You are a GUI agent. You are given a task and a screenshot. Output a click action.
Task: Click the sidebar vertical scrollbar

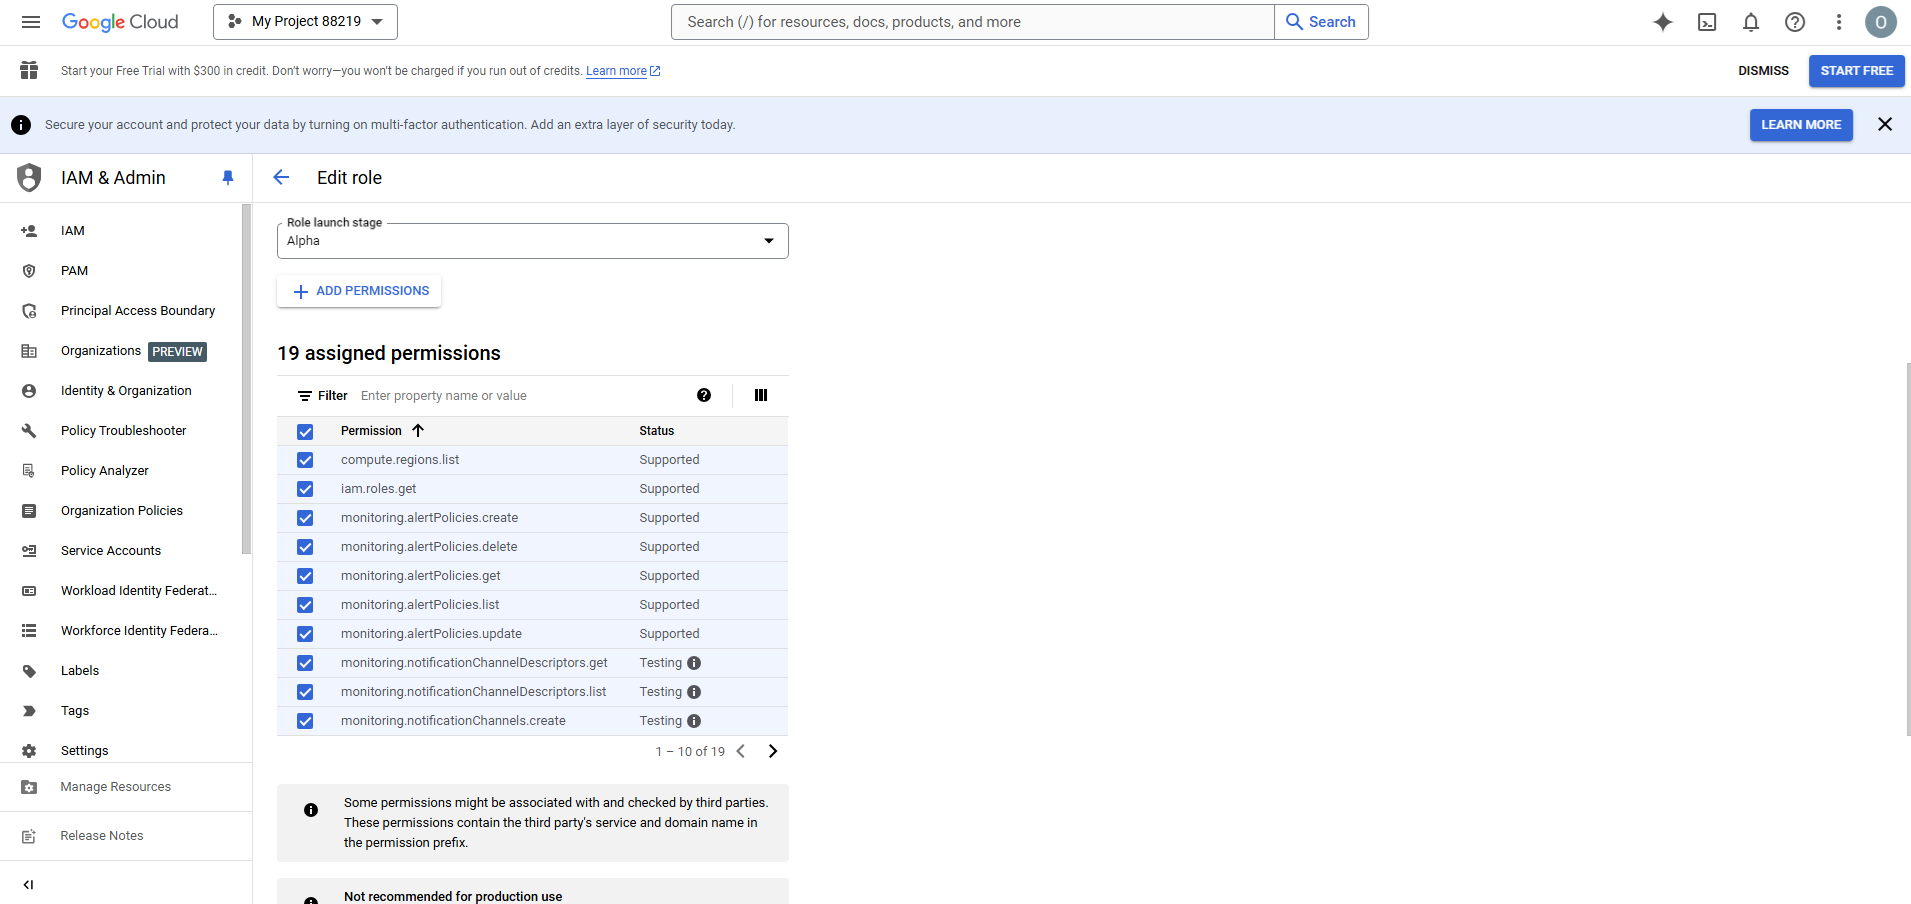(x=246, y=378)
